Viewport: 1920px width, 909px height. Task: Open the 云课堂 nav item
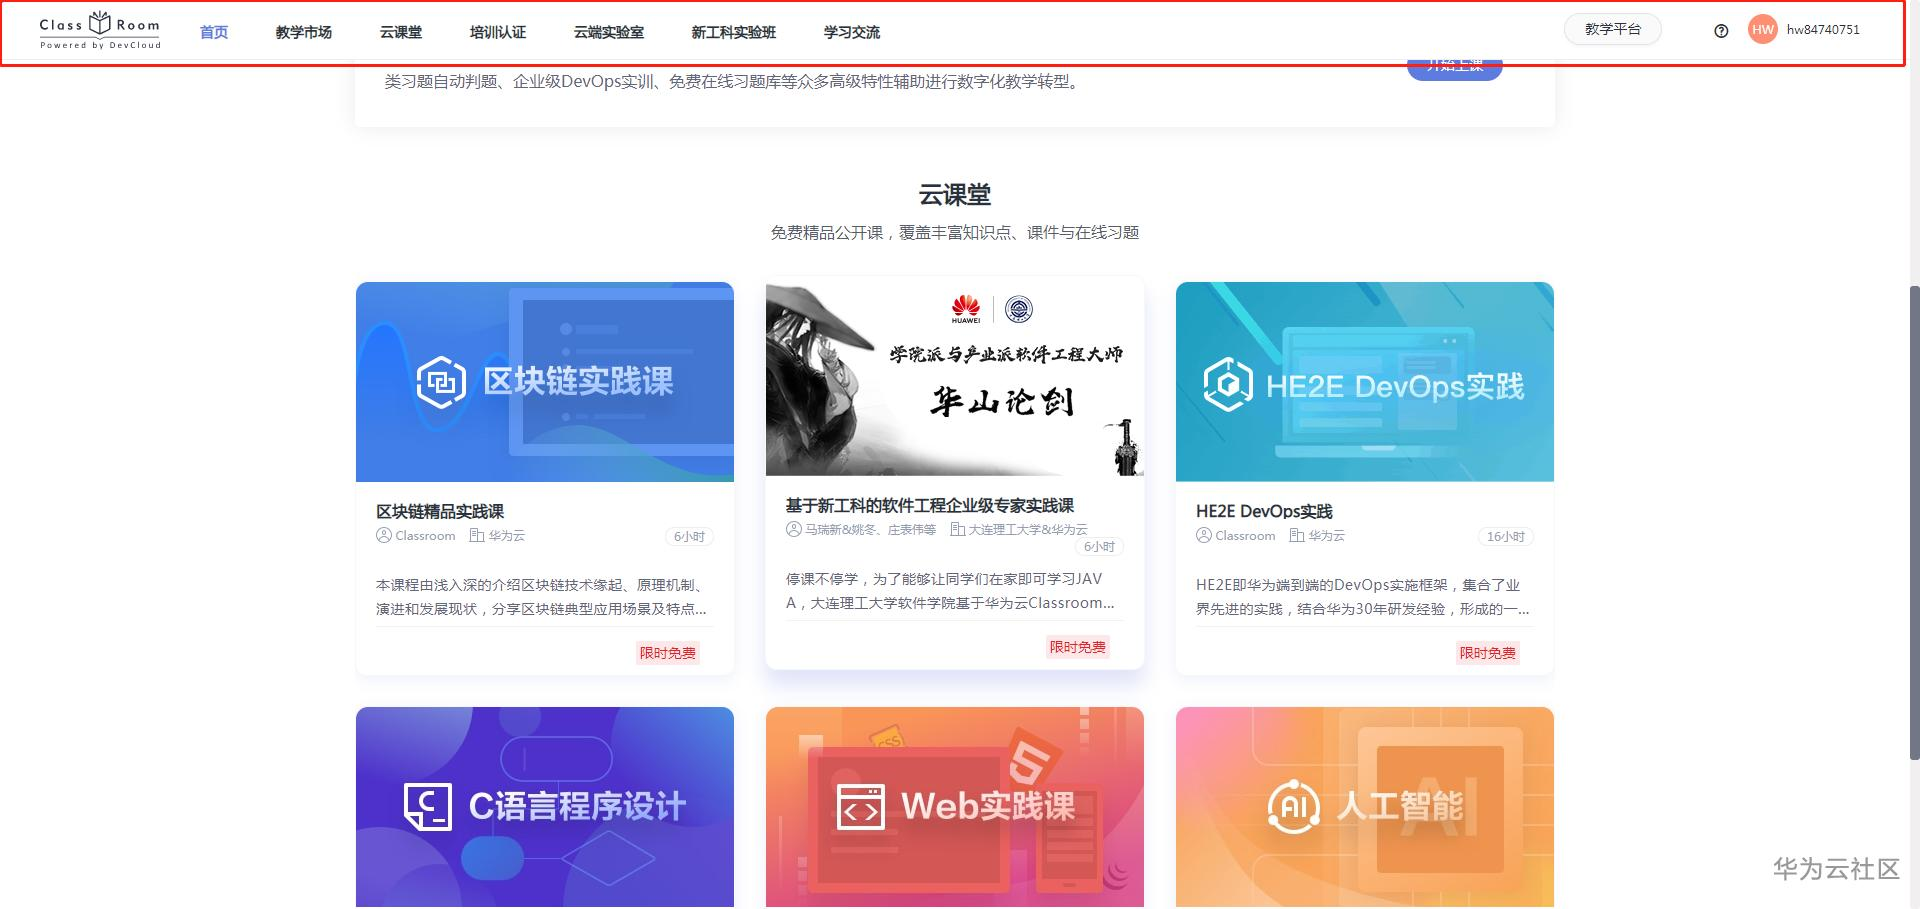[401, 32]
